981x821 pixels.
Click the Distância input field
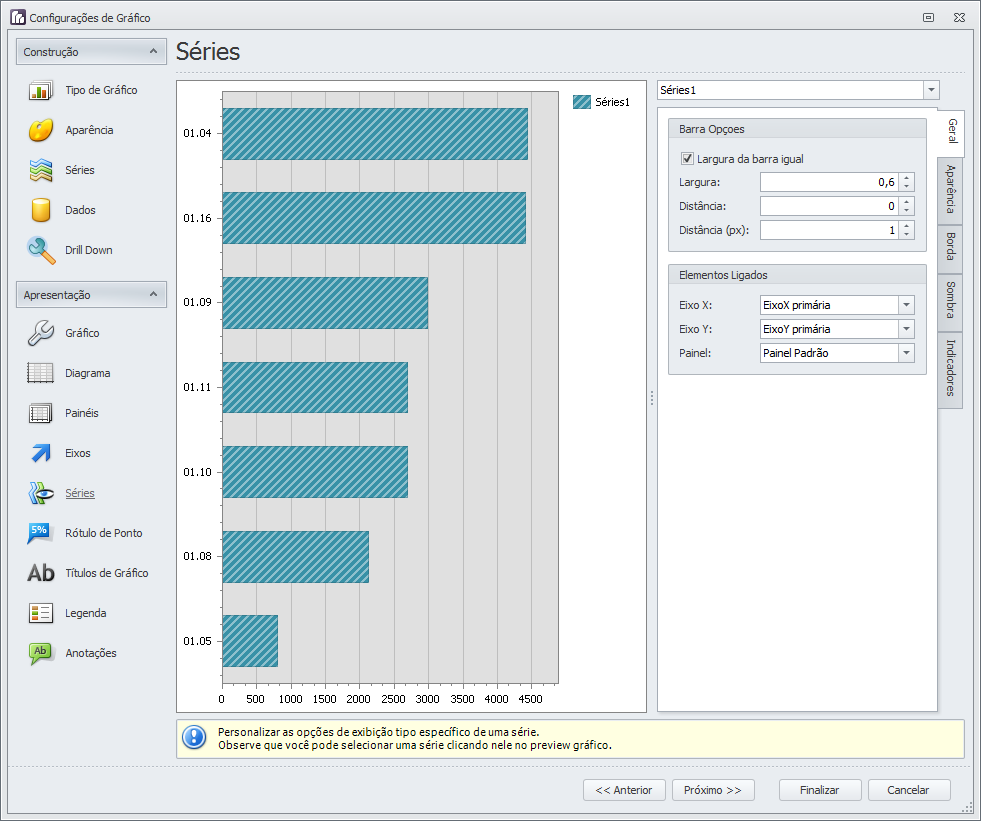[x=830, y=206]
